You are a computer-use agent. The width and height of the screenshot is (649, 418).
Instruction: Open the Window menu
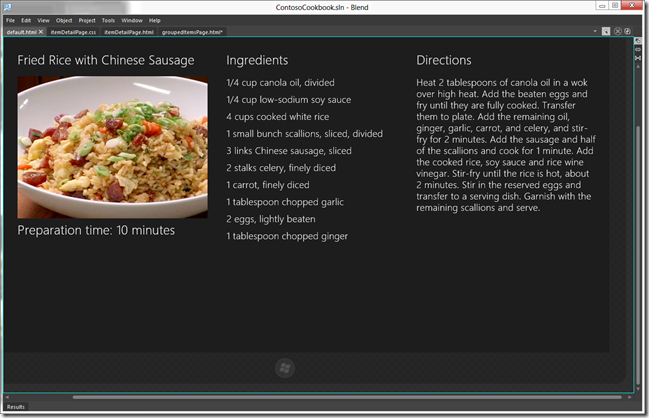tap(132, 20)
